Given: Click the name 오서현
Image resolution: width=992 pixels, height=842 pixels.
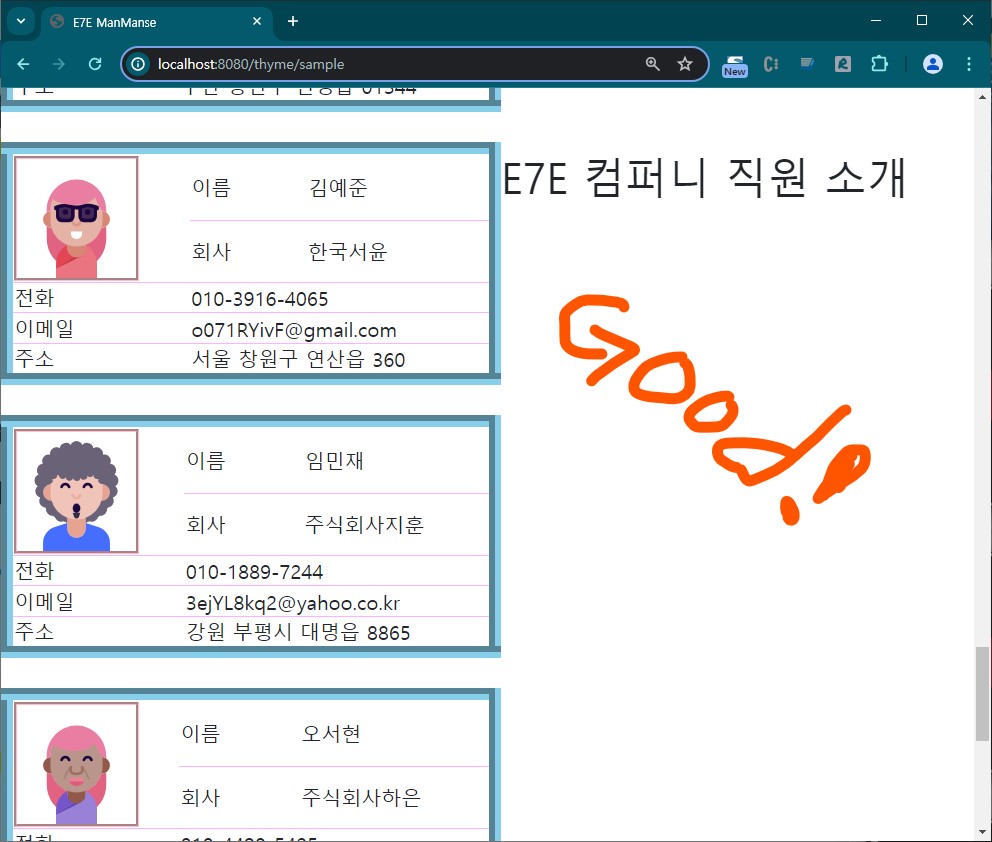Looking at the screenshot, I should 331,734.
